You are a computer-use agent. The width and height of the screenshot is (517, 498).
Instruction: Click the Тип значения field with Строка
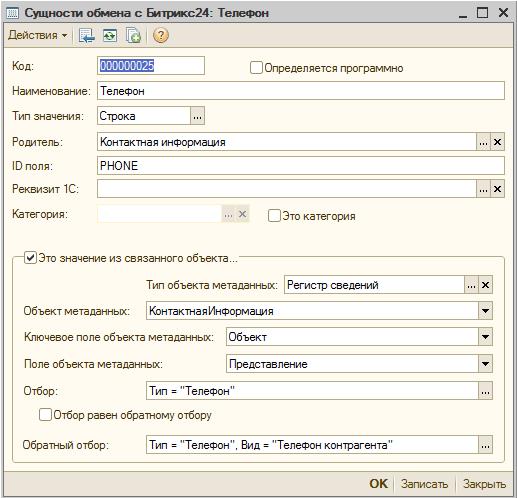coord(144,116)
